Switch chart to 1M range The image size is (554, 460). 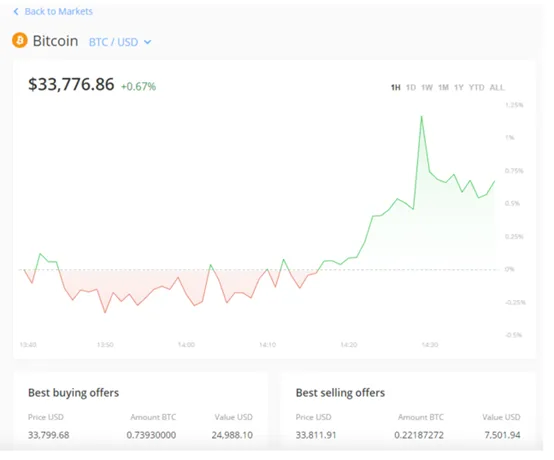(443, 87)
